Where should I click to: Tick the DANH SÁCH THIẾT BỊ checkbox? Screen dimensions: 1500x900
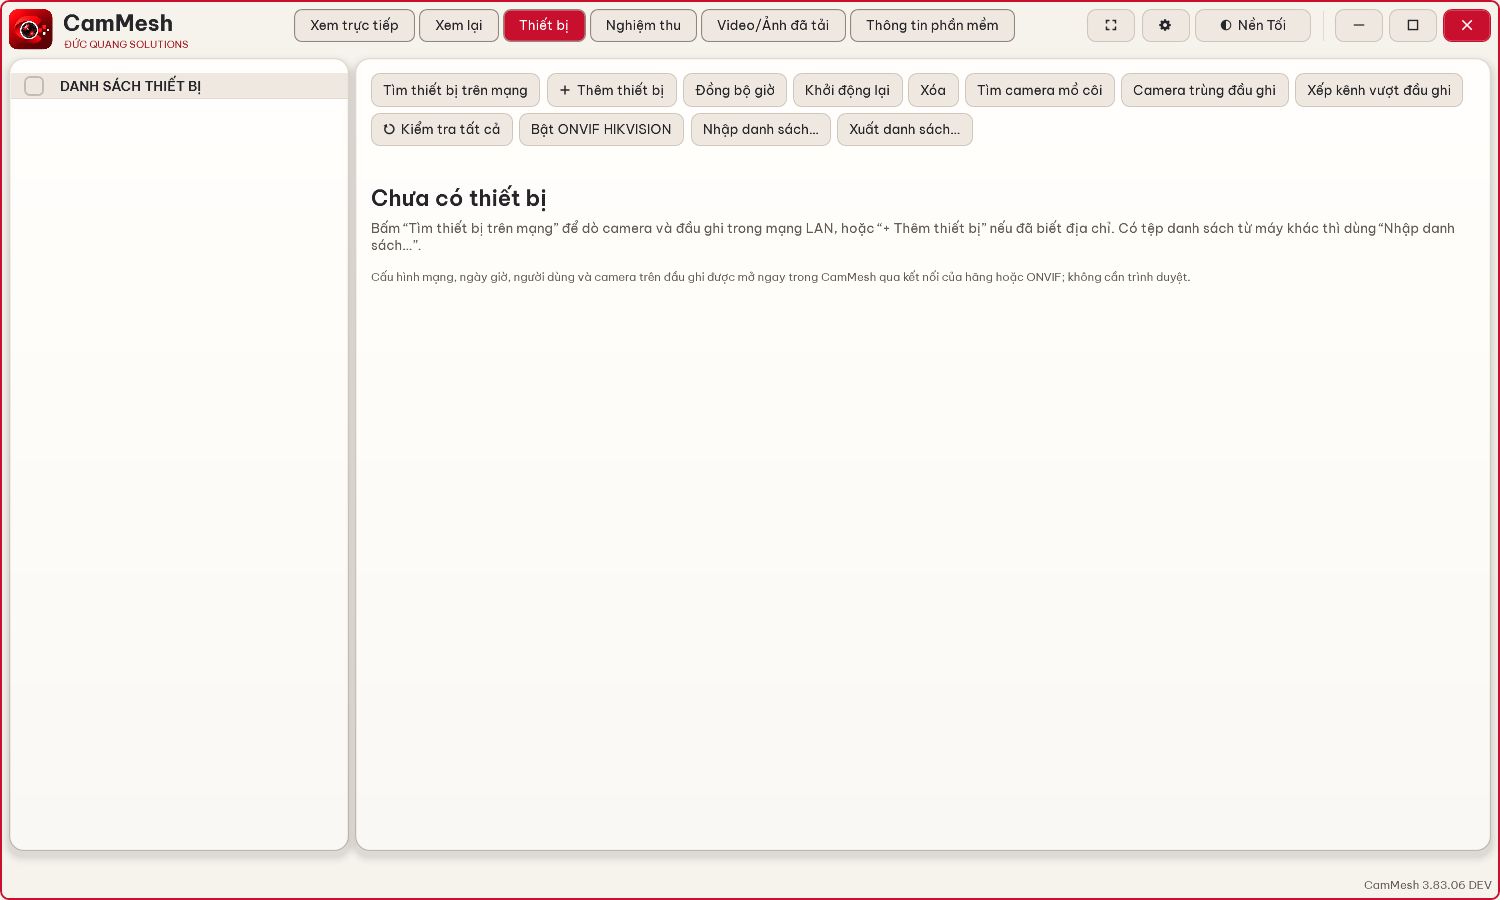[x=34, y=86]
